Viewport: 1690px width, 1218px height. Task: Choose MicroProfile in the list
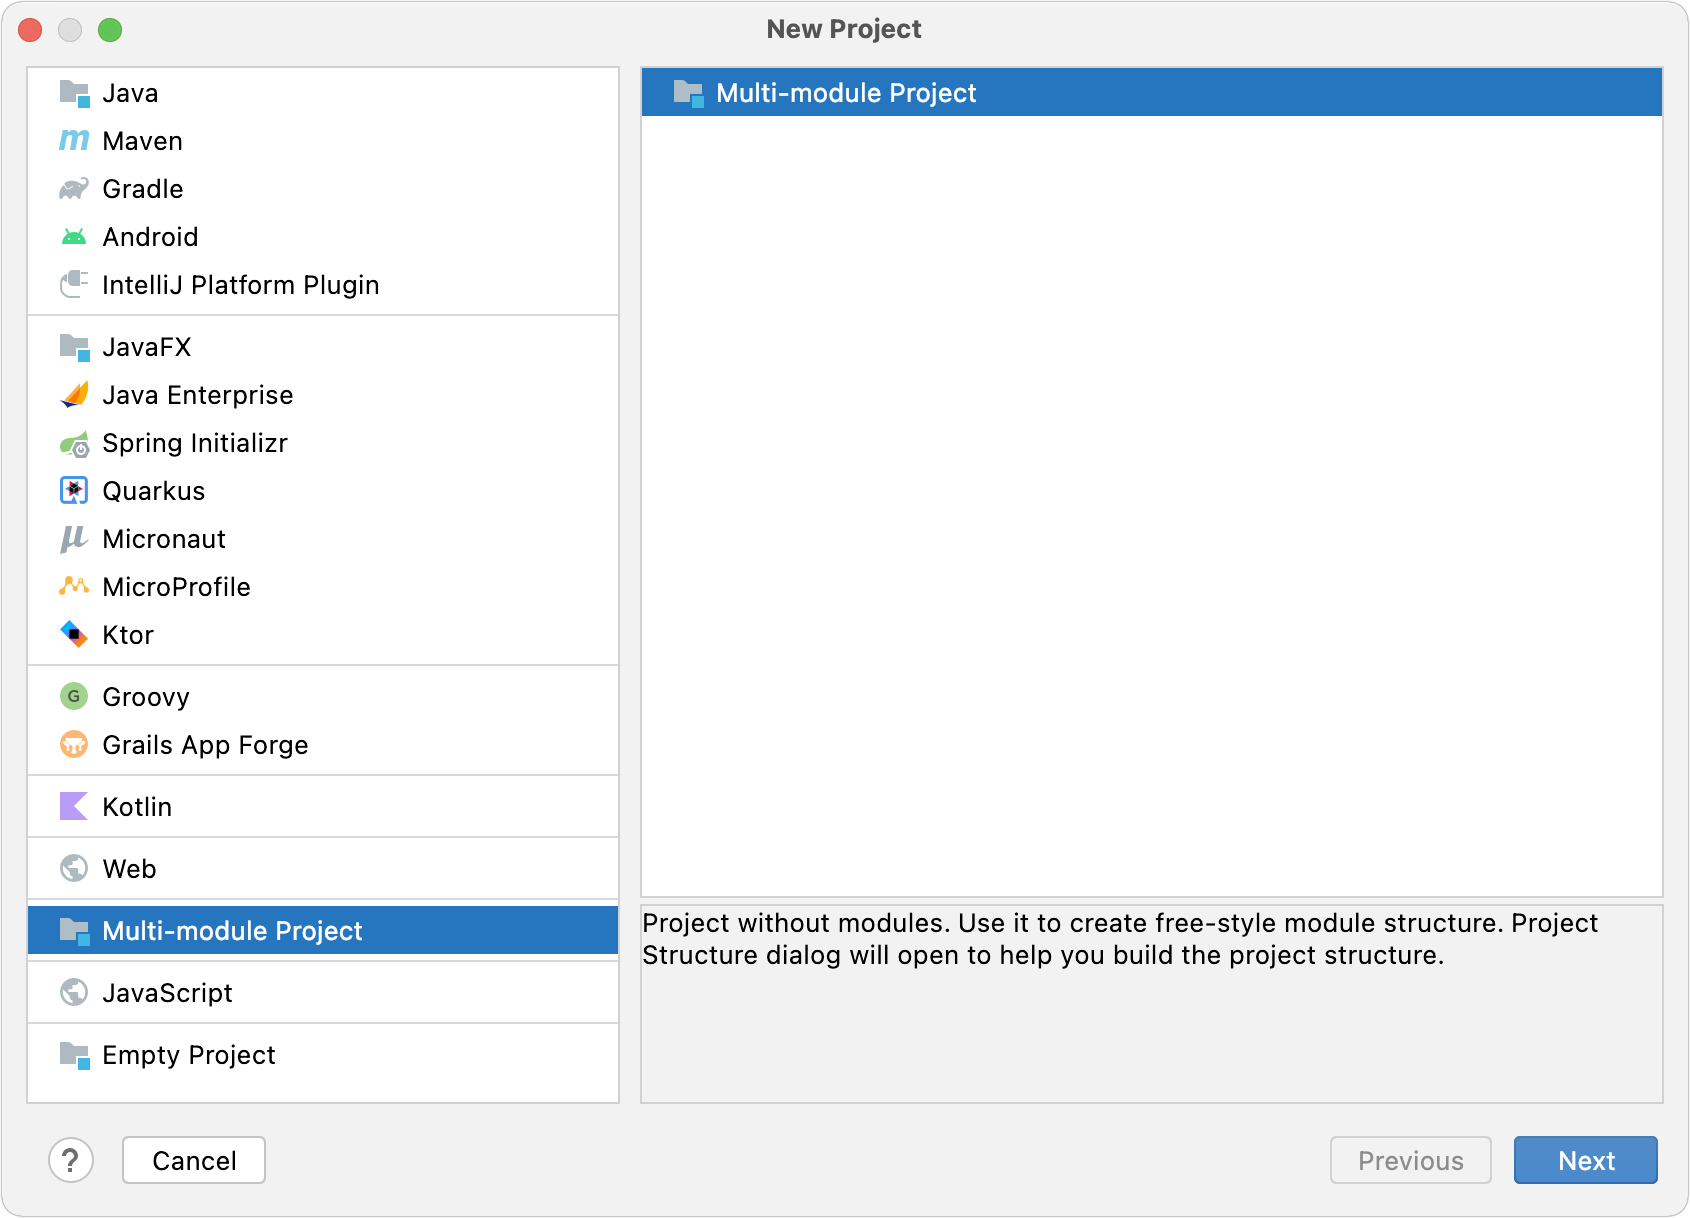coord(323,587)
